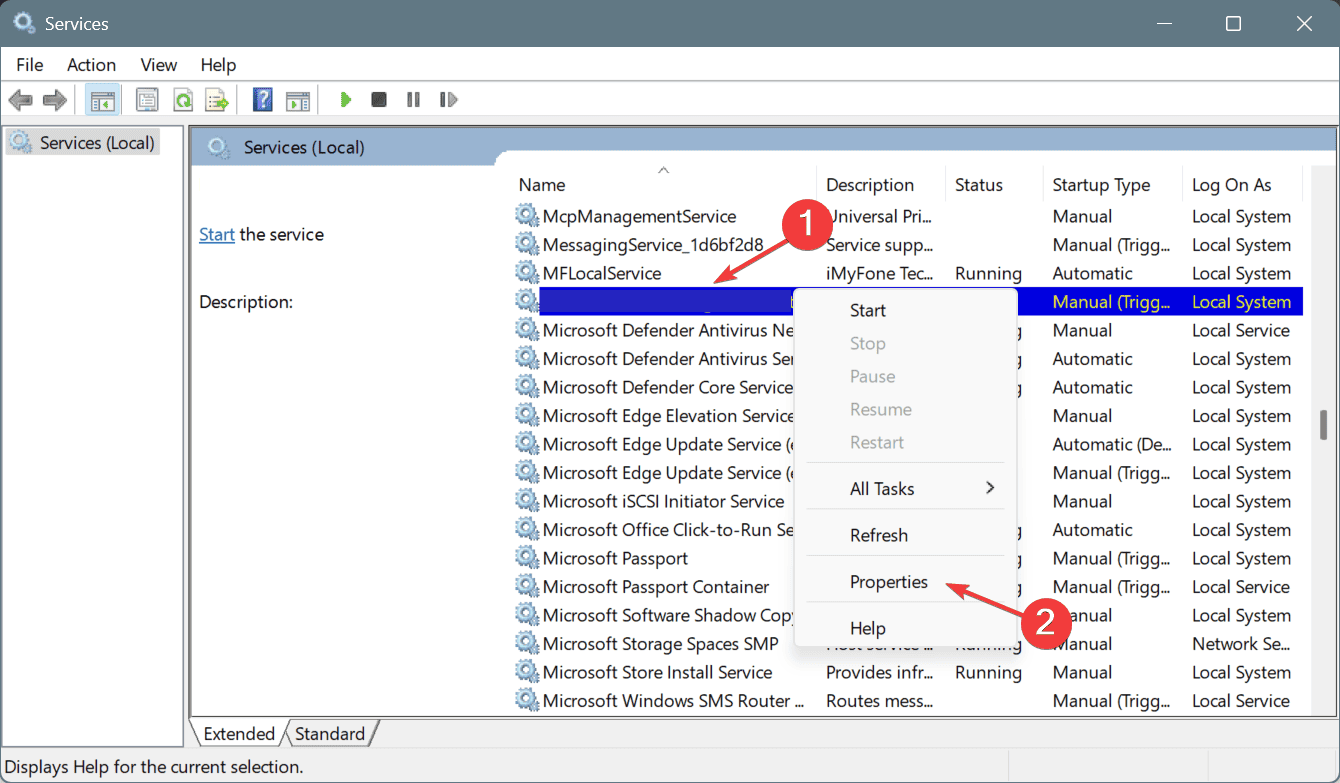Click the Back arrow toolbar icon
This screenshot has height=783, width=1340.
click(20, 100)
